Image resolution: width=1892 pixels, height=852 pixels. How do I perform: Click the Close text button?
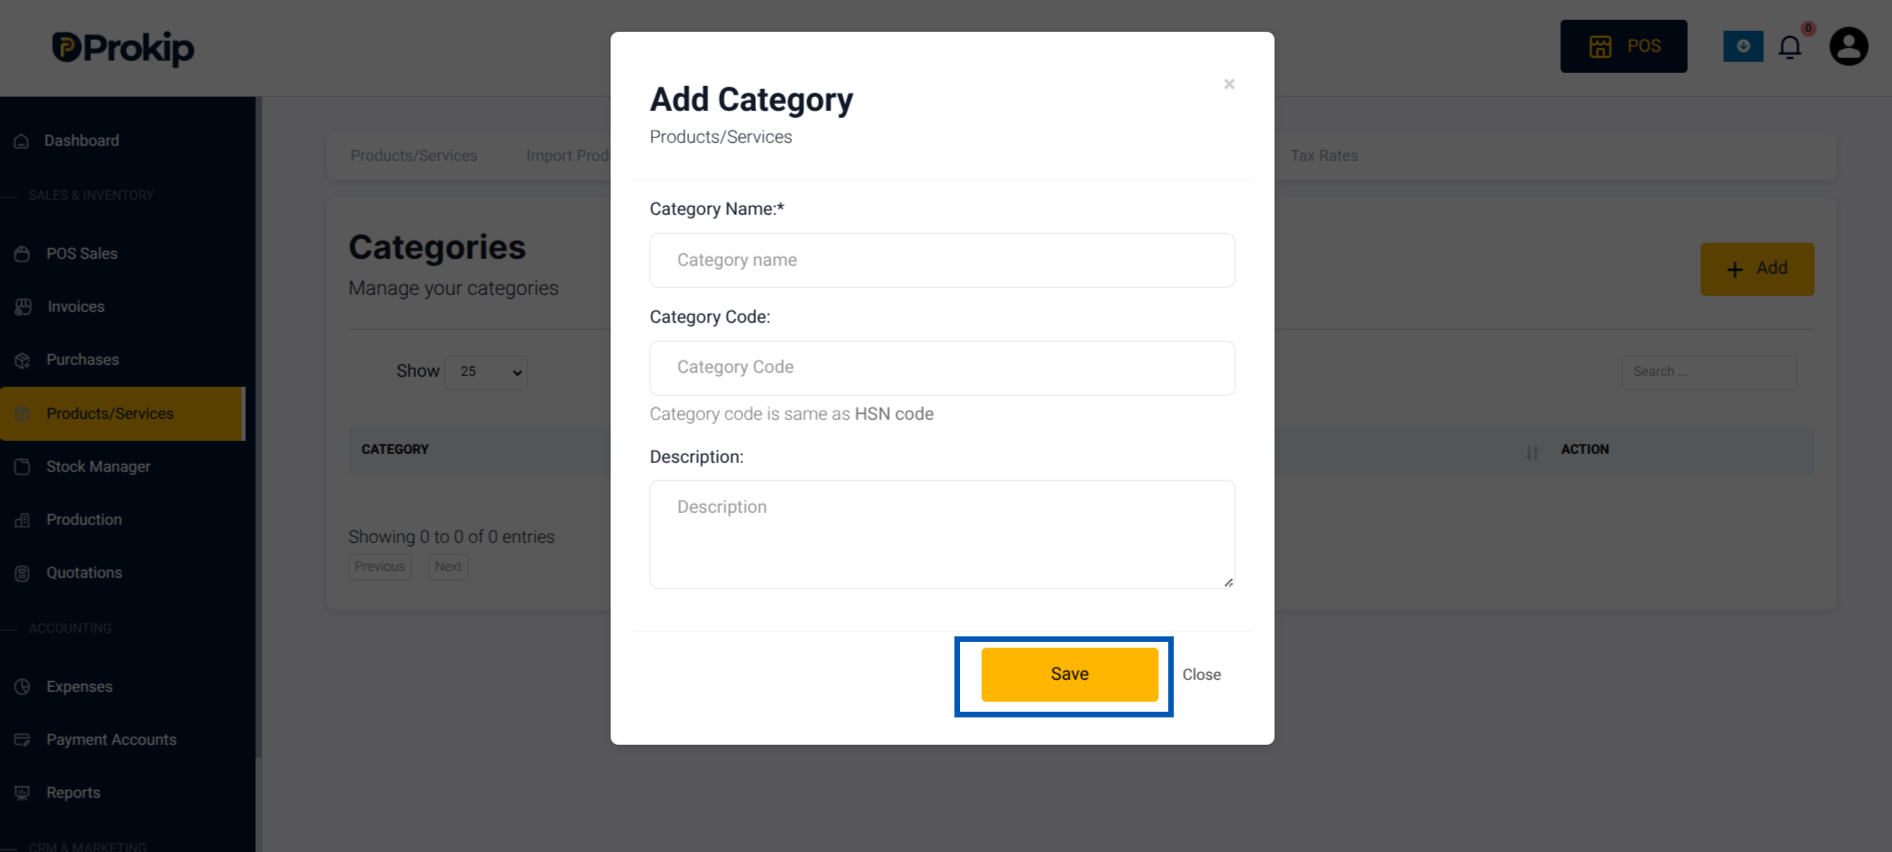click(1201, 675)
